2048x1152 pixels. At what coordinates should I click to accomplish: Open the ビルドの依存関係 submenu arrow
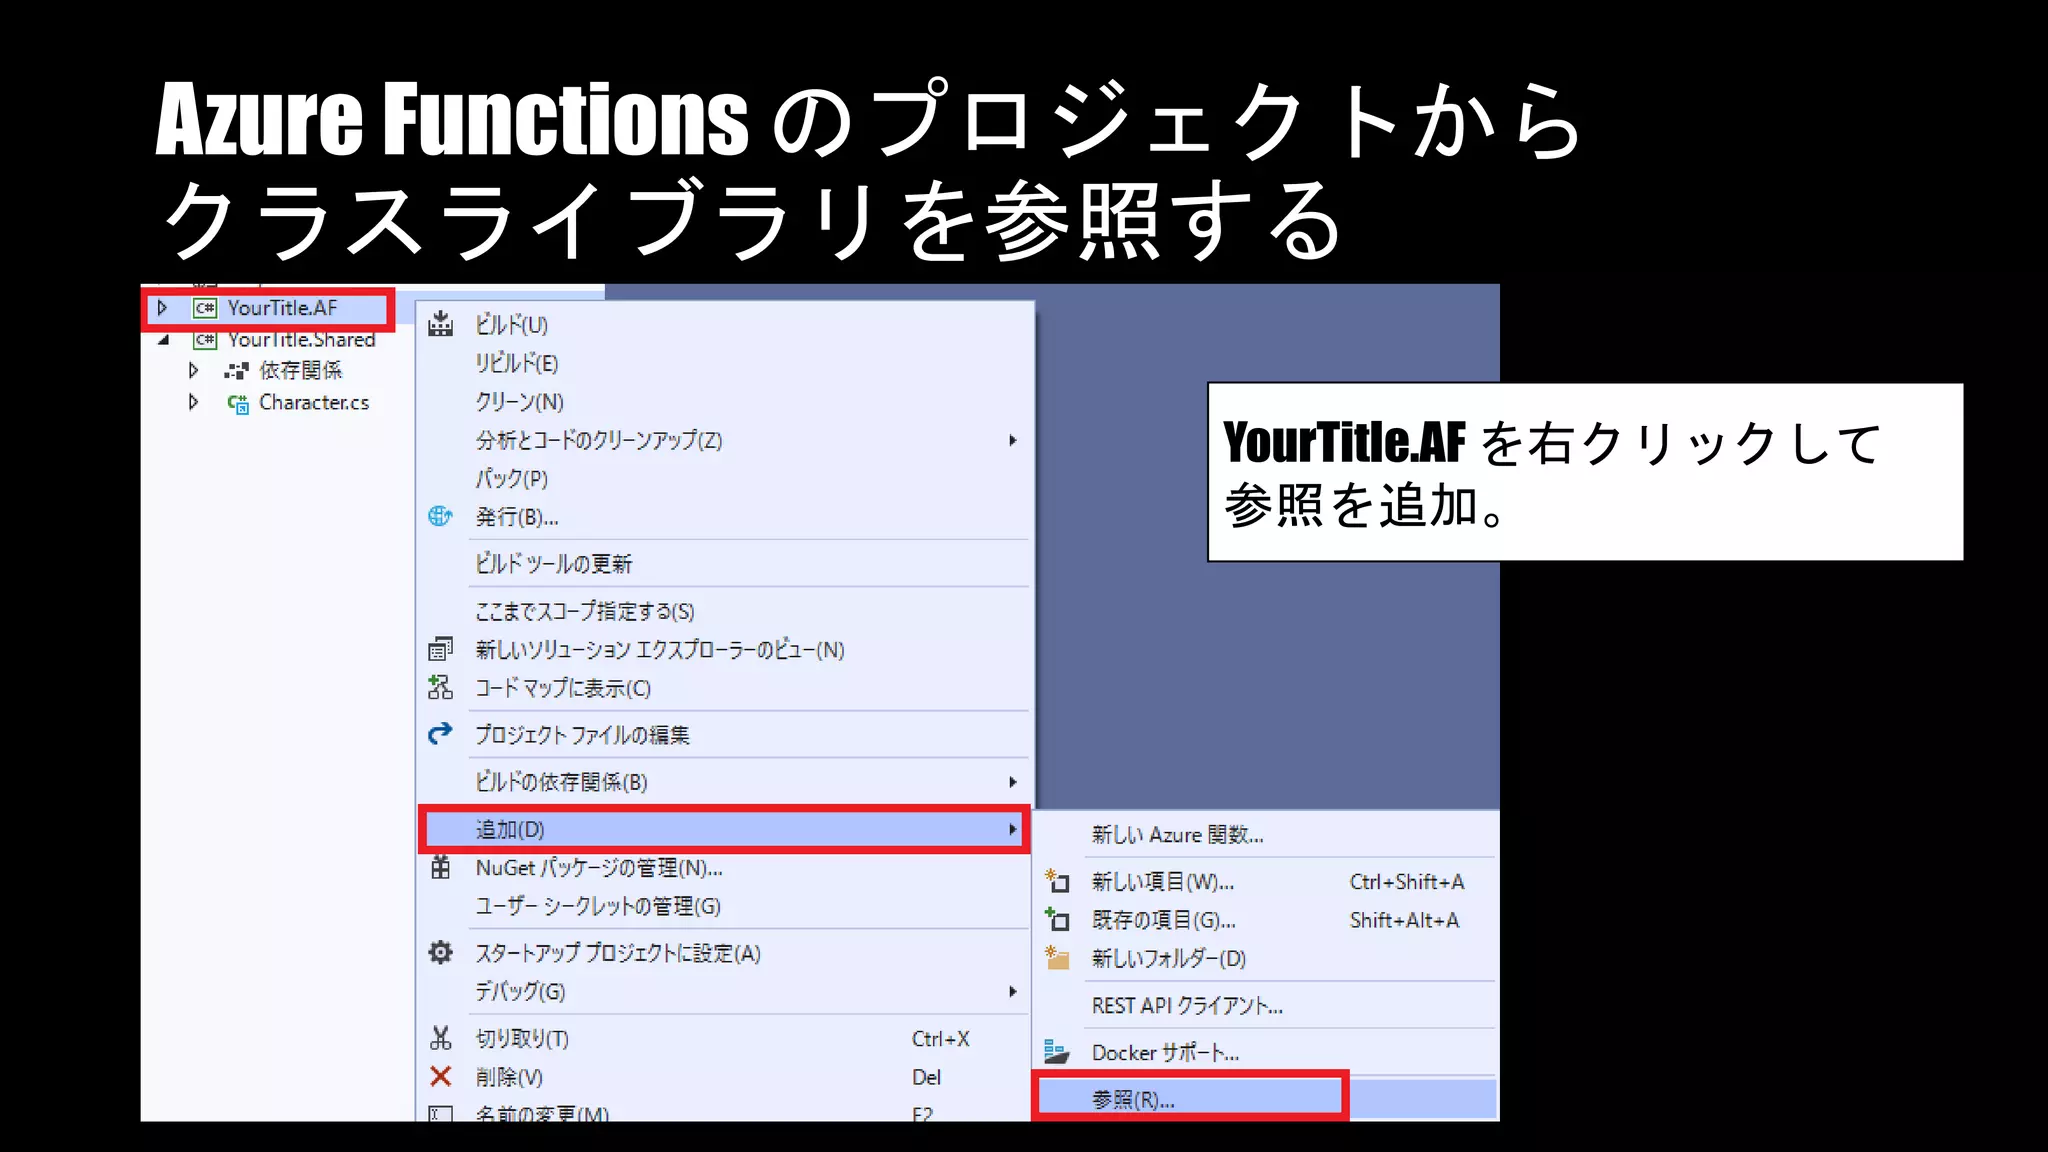(x=1013, y=782)
